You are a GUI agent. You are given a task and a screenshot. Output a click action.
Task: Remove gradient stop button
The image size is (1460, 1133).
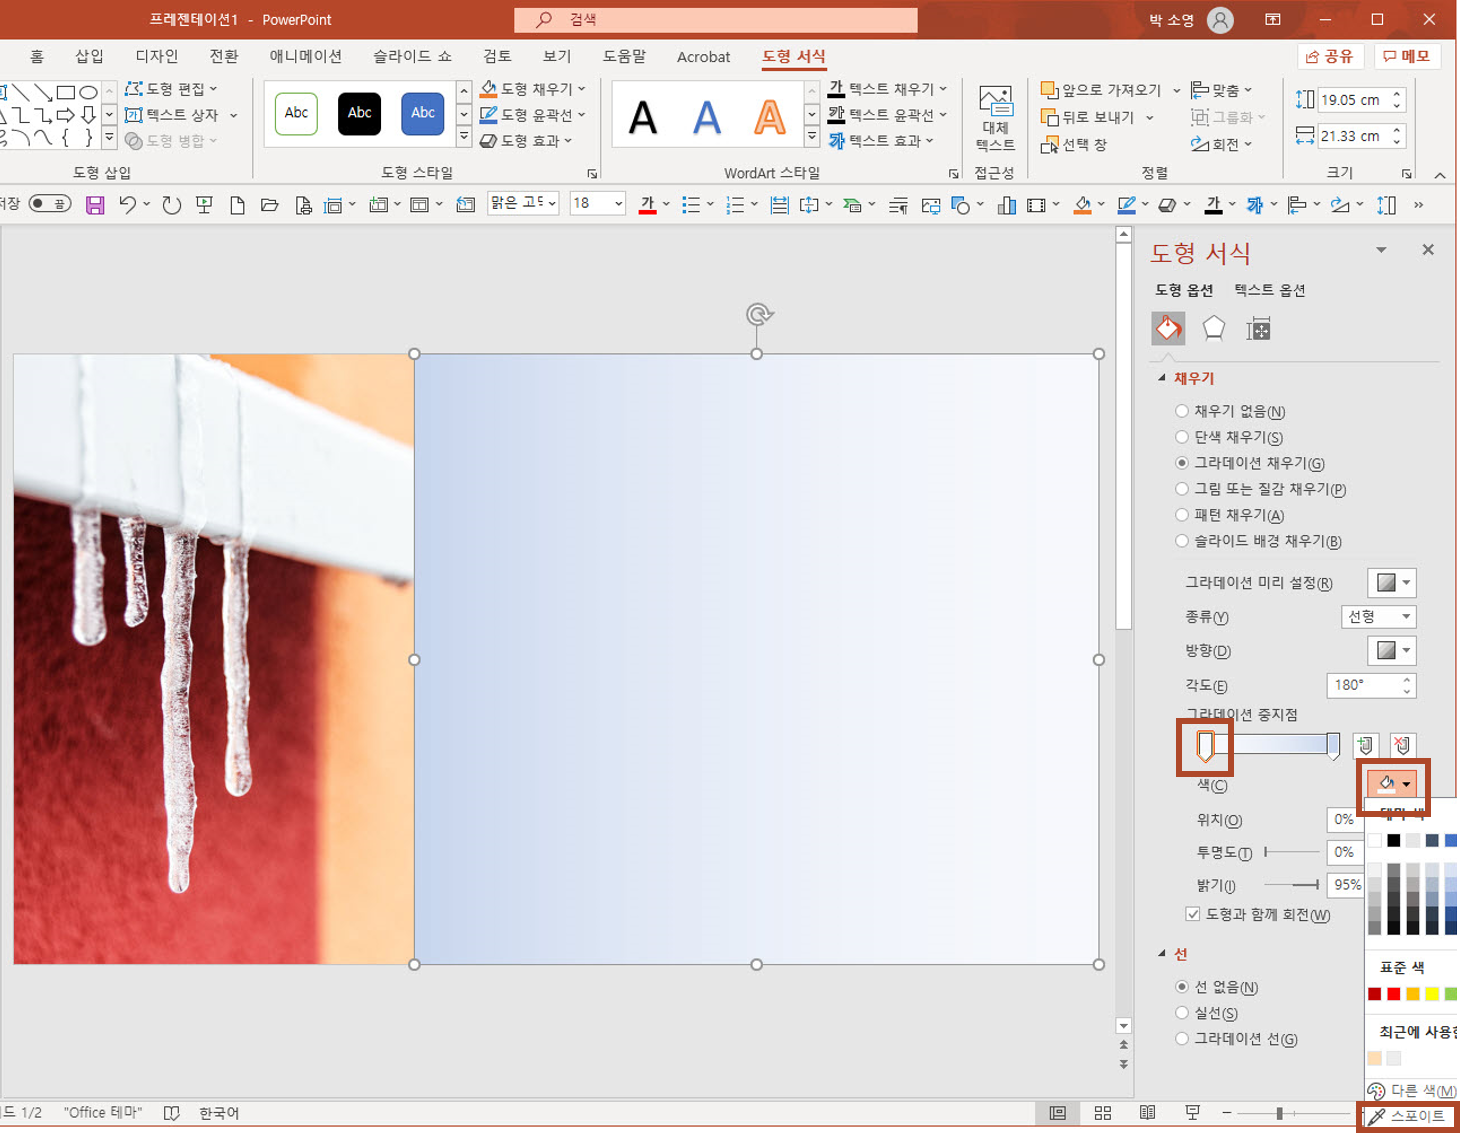point(1402,745)
